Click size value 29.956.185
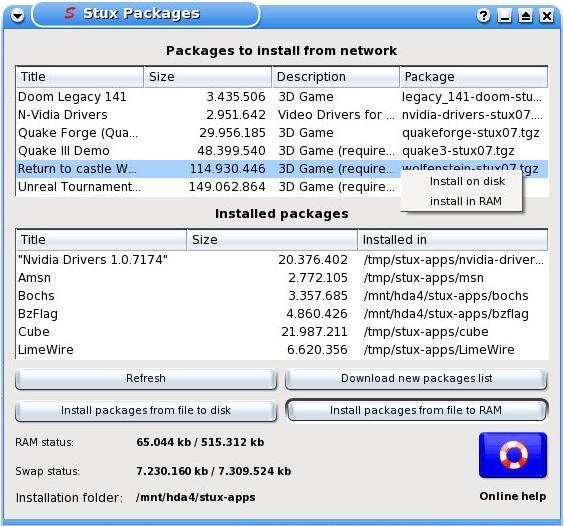The width and height of the screenshot is (564, 527). pyautogui.click(x=232, y=133)
